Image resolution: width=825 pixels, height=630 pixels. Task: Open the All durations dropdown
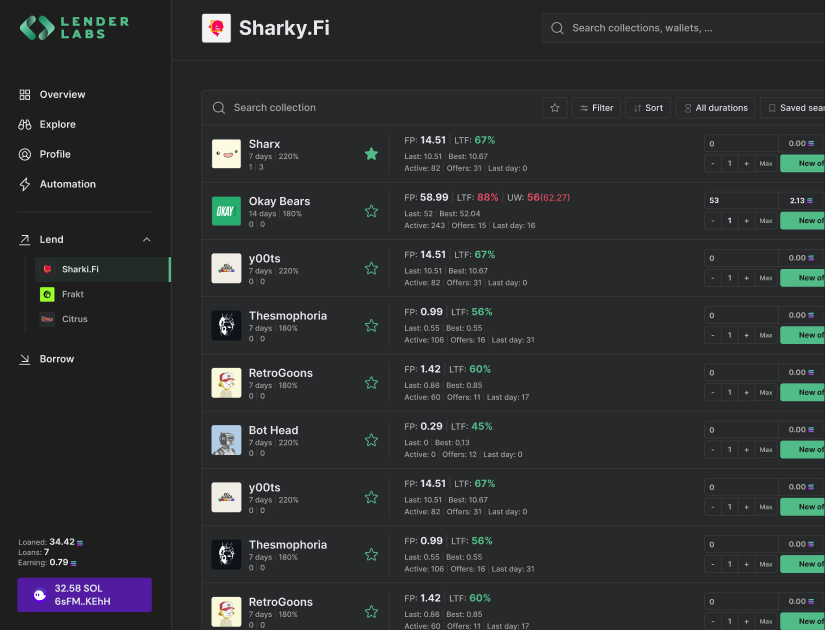coord(713,108)
